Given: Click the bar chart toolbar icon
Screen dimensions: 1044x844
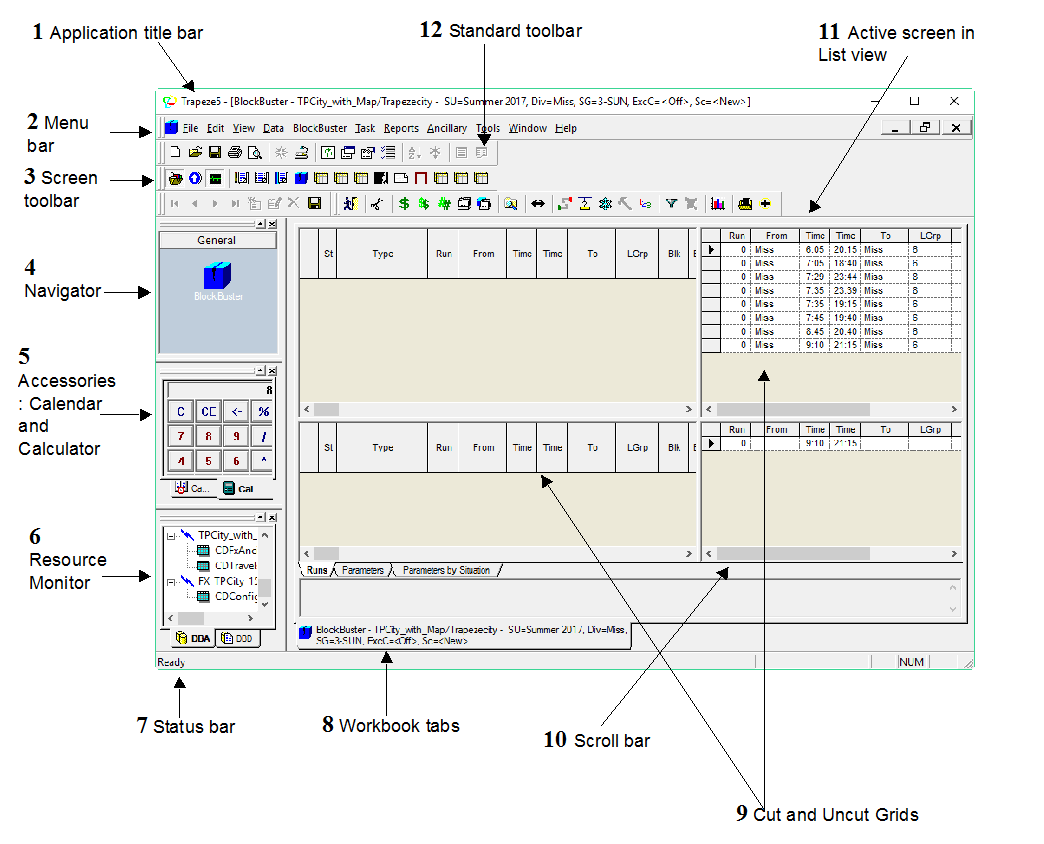Looking at the screenshot, I should coord(717,203).
